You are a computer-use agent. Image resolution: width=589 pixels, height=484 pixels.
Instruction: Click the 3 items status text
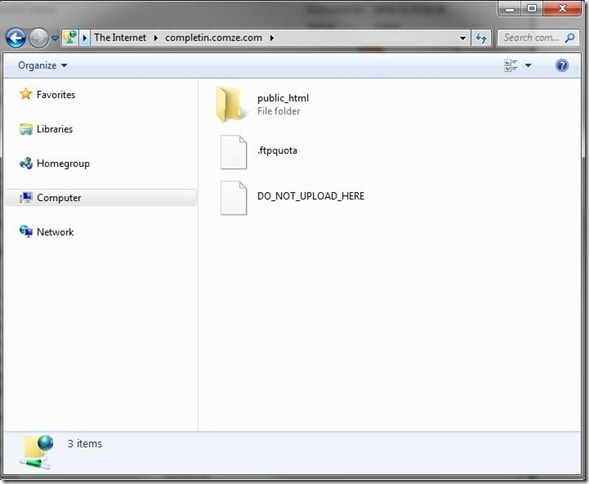click(x=85, y=443)
